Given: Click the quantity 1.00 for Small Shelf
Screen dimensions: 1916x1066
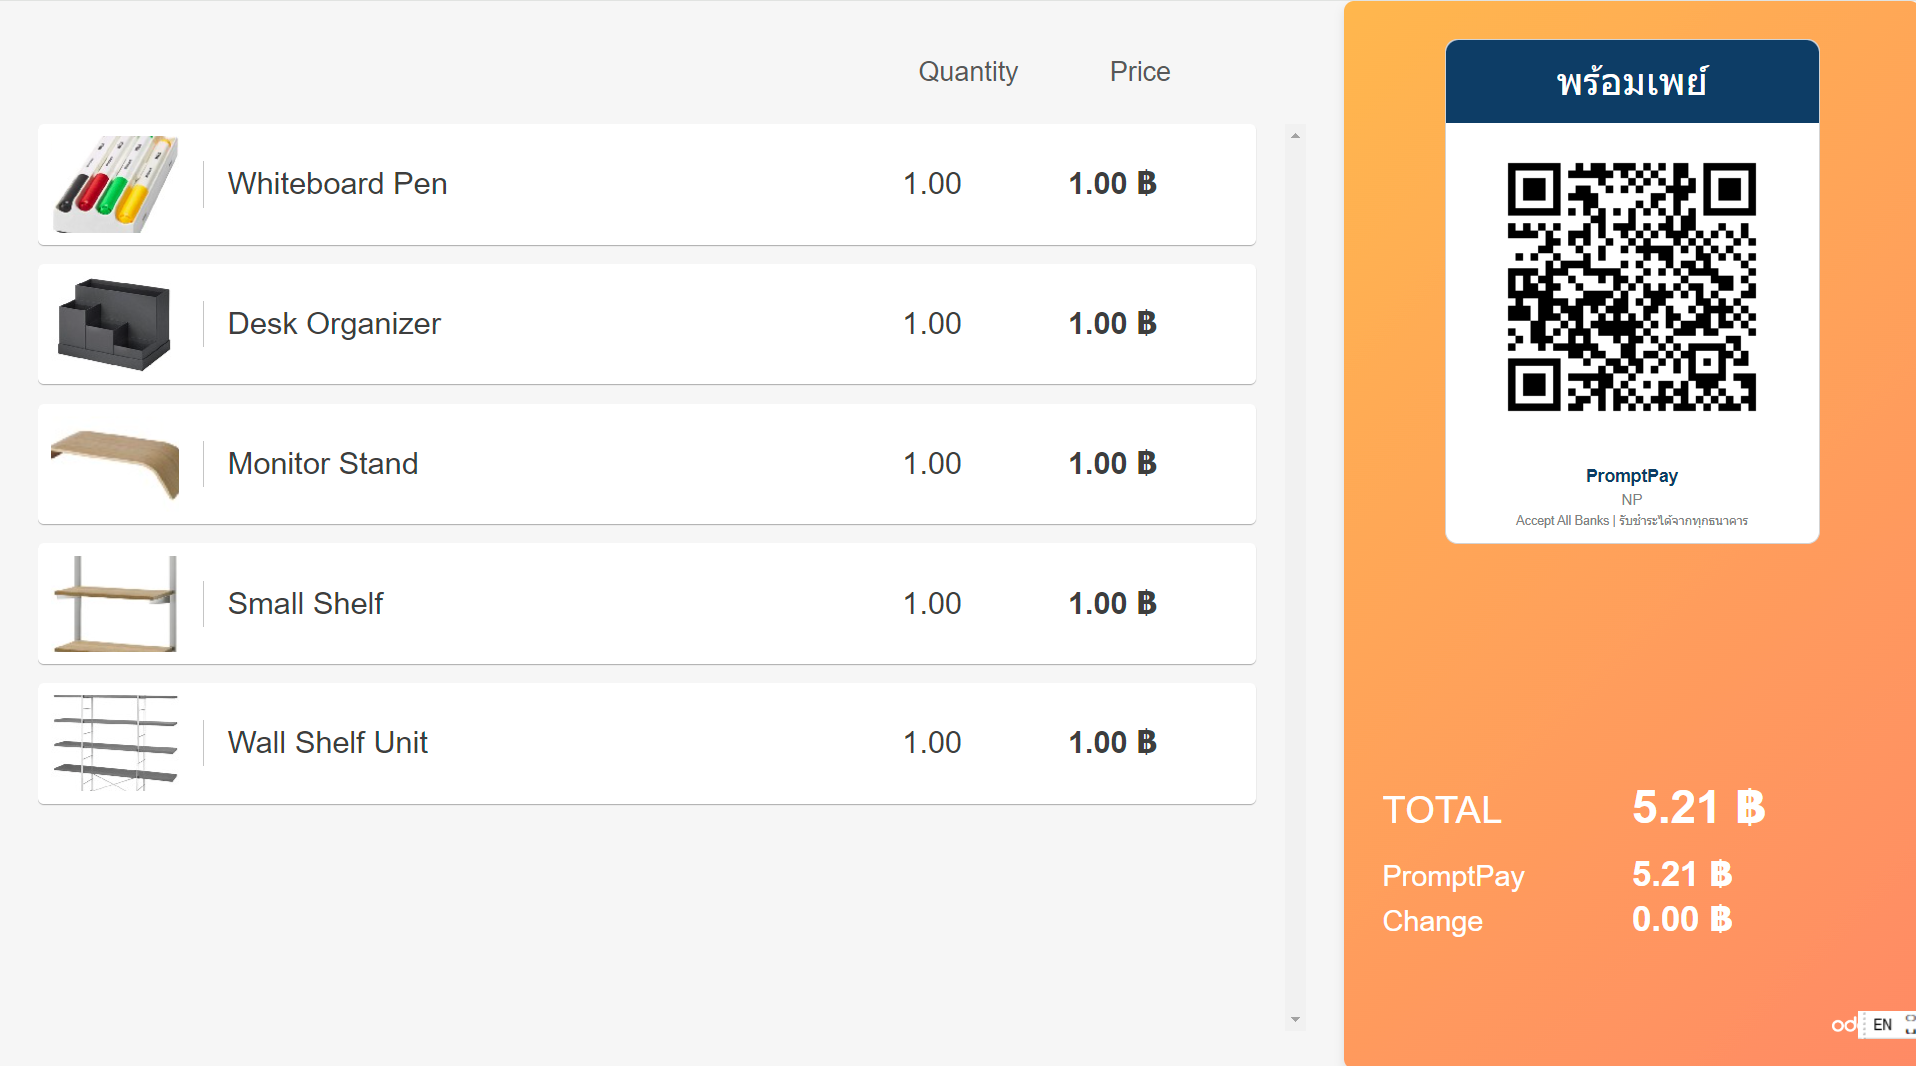Looking at the screenshot, I should 932,604.
